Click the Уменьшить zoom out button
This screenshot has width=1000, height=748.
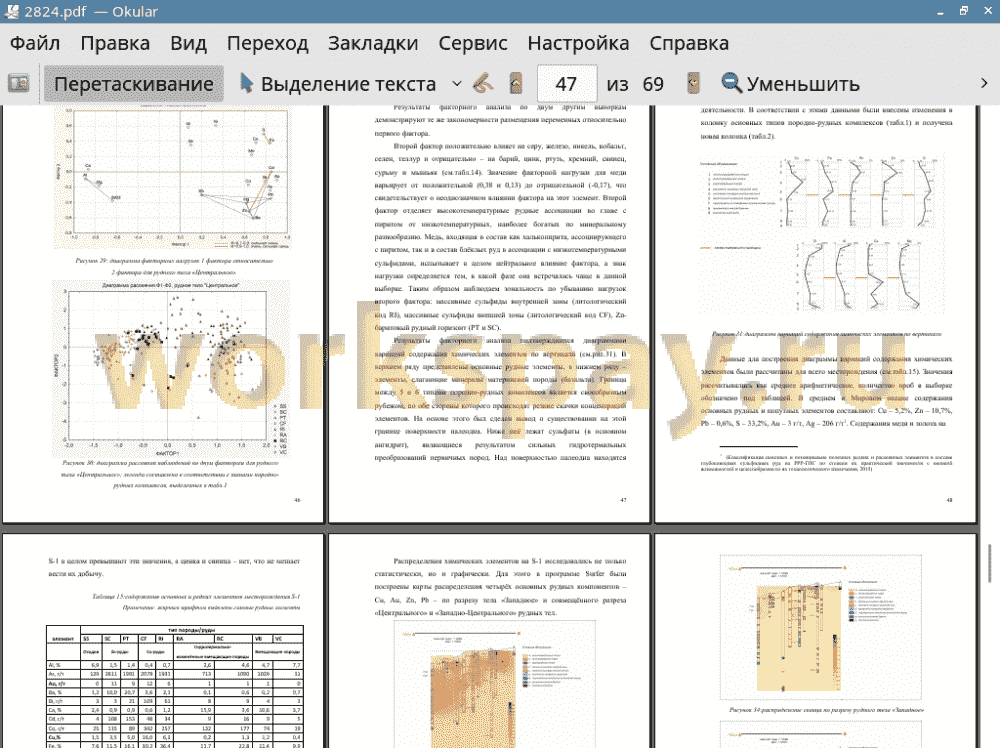790,84
